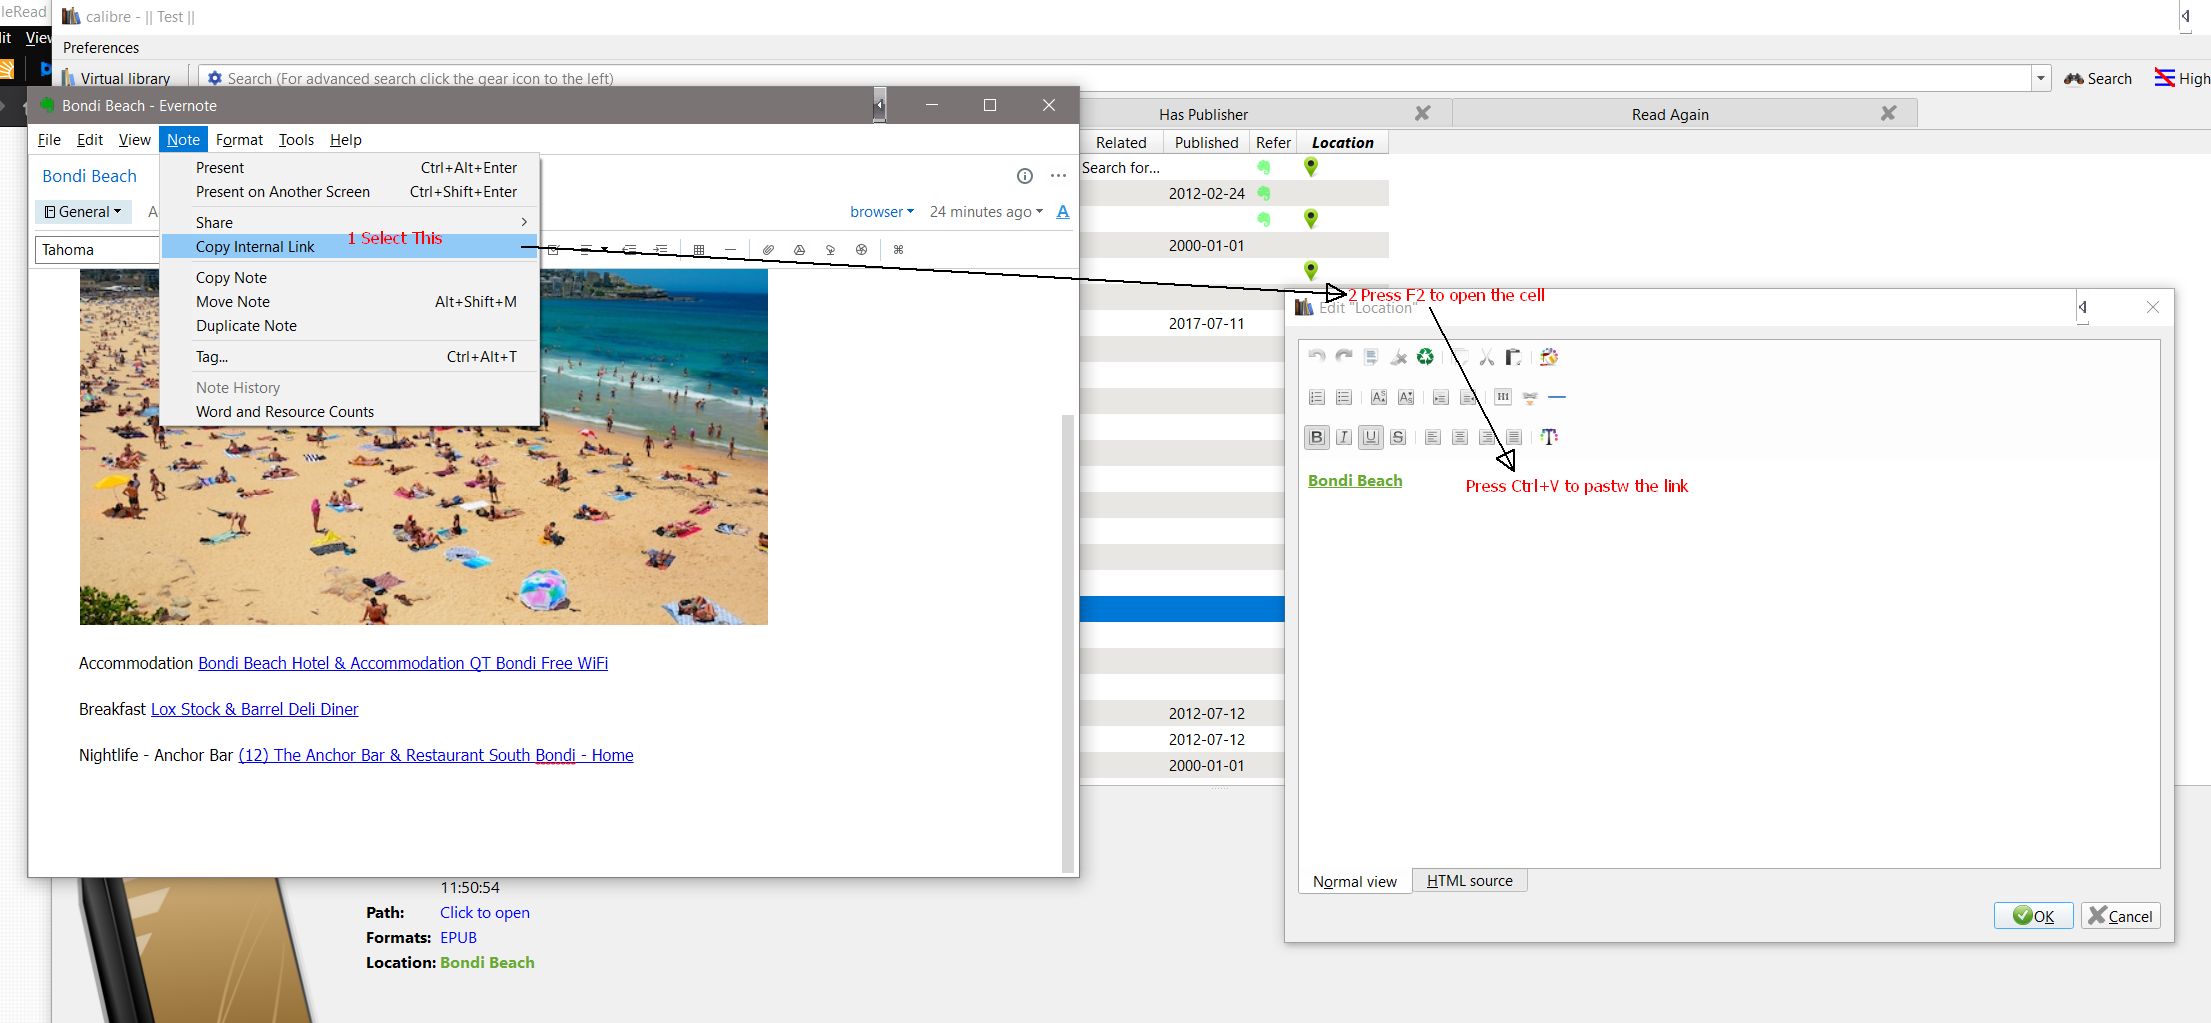Open the Evernote View menu
The image size is (2211, 1023).
tap(134, 140)
